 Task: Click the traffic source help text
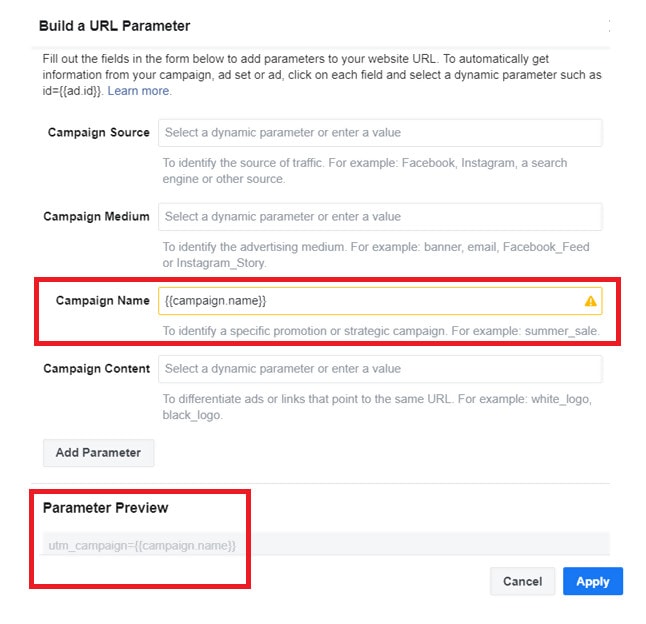click(x=365, y=171)
